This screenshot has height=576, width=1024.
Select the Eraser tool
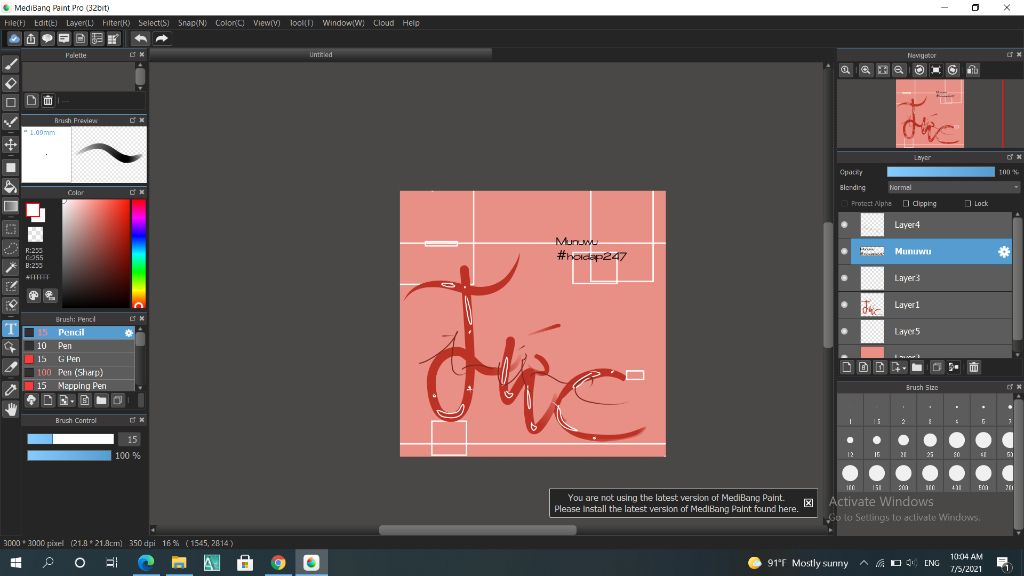pos(10,83)
